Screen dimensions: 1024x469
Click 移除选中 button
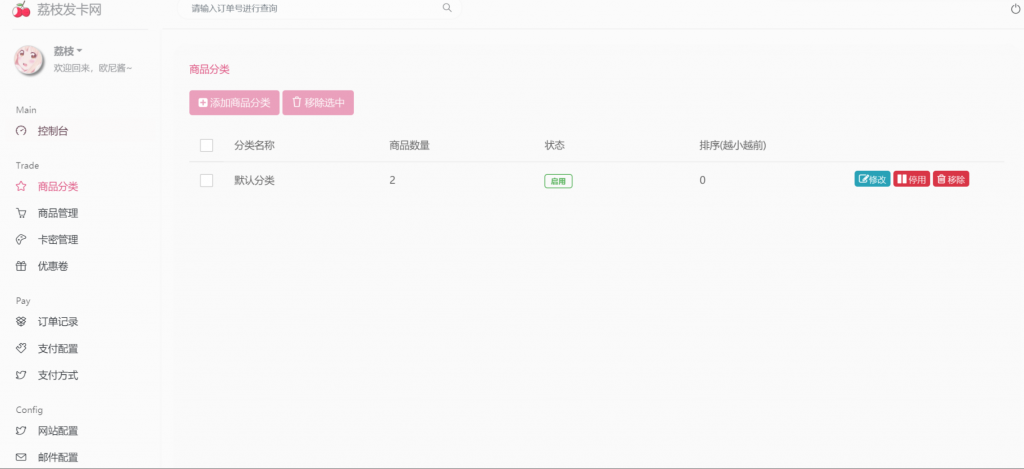coord(318,103)
